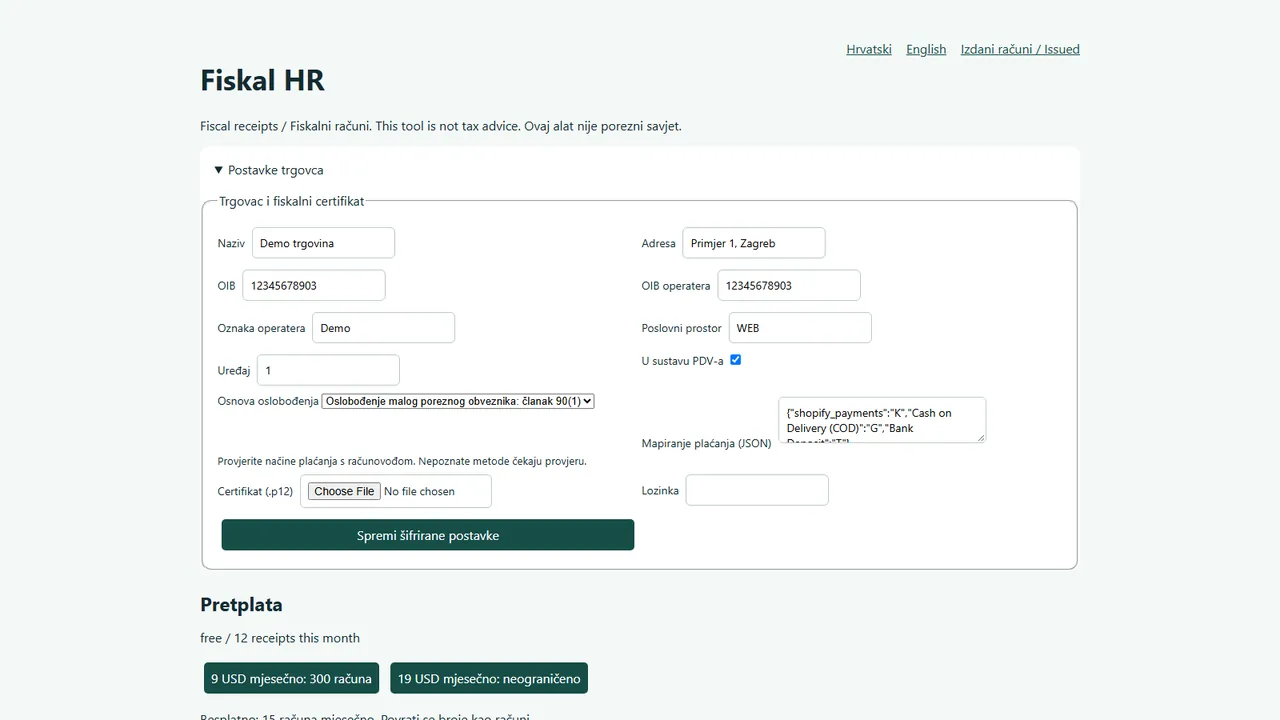This screenshot has height=720, width=1280.
Task: Click the 'Provjerite načine plaćanja' note
Action: pos(402,461)
